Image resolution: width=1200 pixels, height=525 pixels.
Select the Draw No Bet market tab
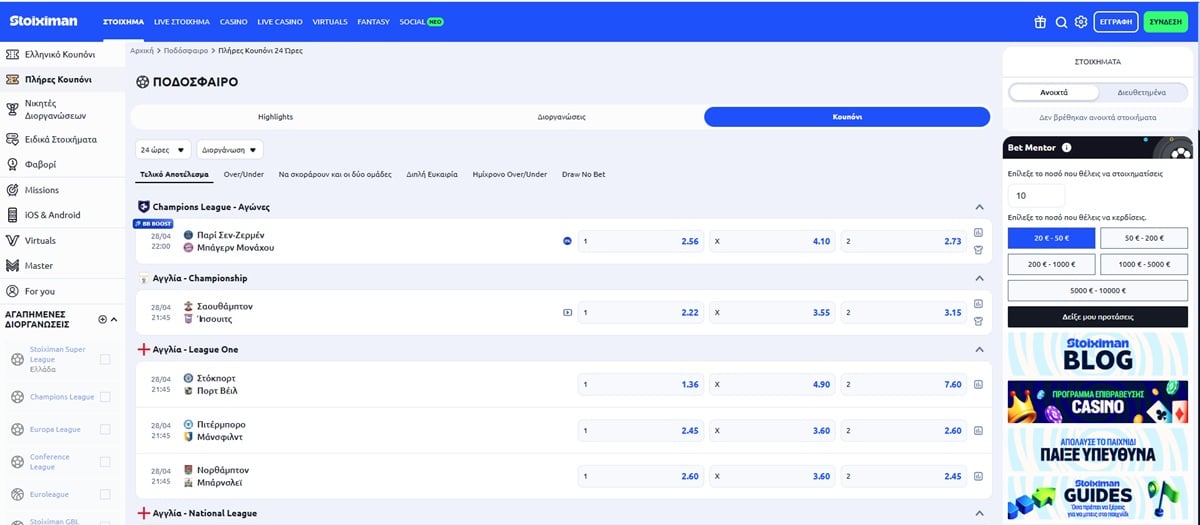[x=583, y=174]
